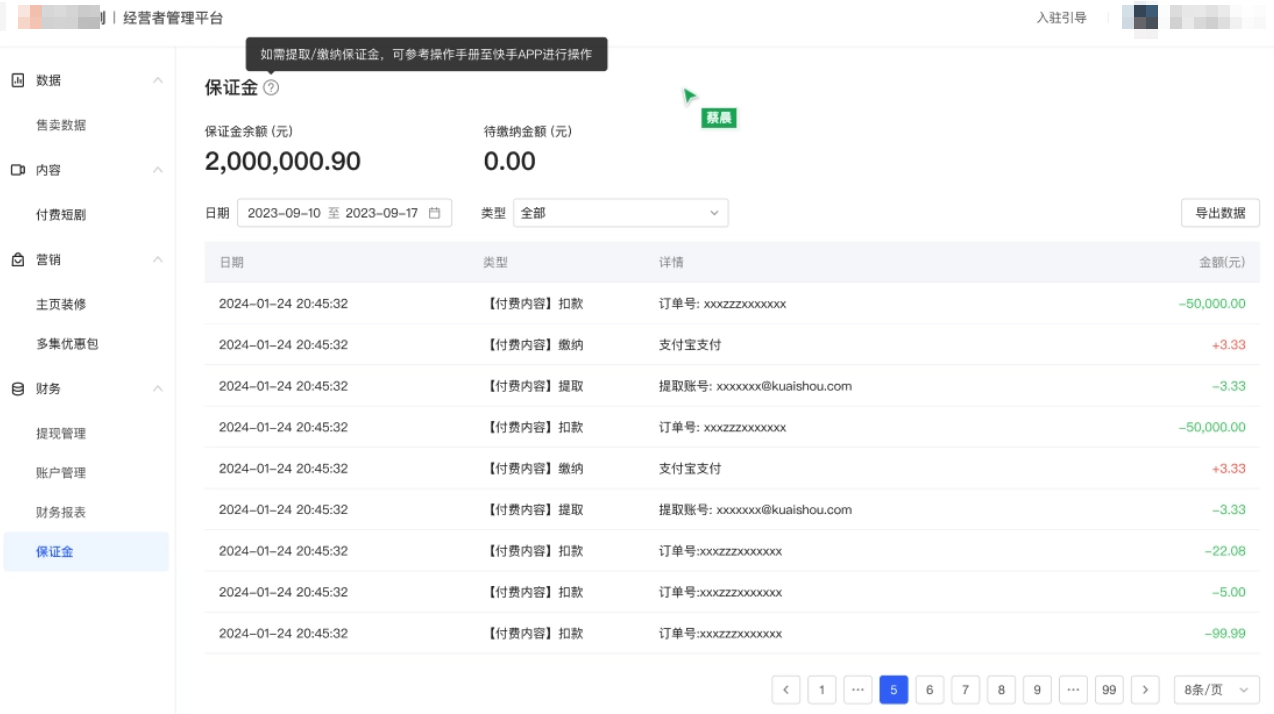Click the 财务 database icon in sidebar

tap(17, 389)
